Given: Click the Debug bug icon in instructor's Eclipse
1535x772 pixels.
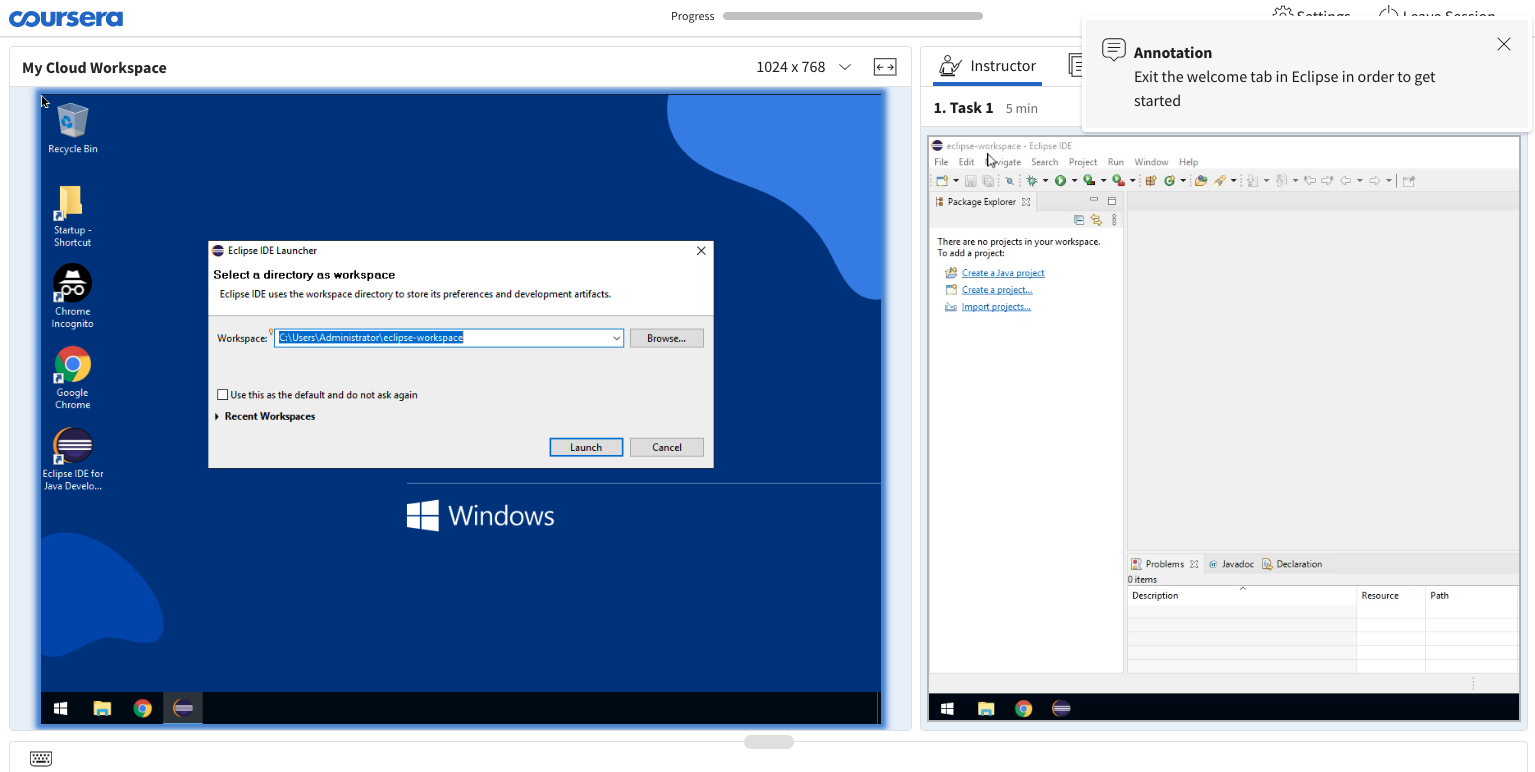Looking at the screenshot, I should coord(1031,181).
